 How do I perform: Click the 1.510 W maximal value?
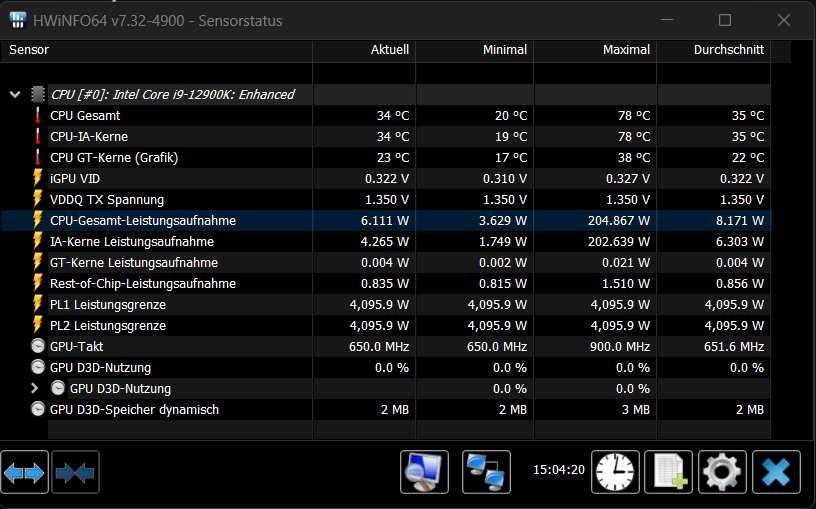tap(626, 284)
